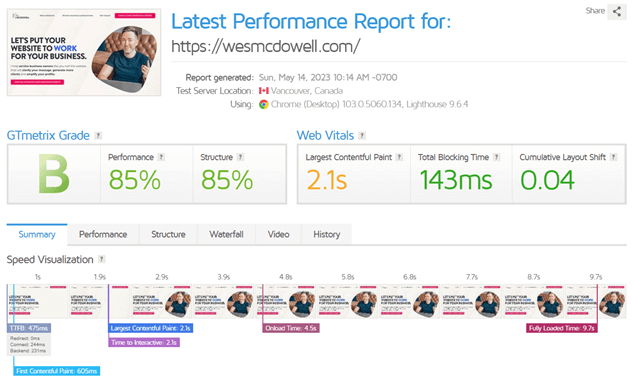Open the Cumulative Layout Shift help icon
This screenshot has height=380, width=634.
(x=613, y=157)
